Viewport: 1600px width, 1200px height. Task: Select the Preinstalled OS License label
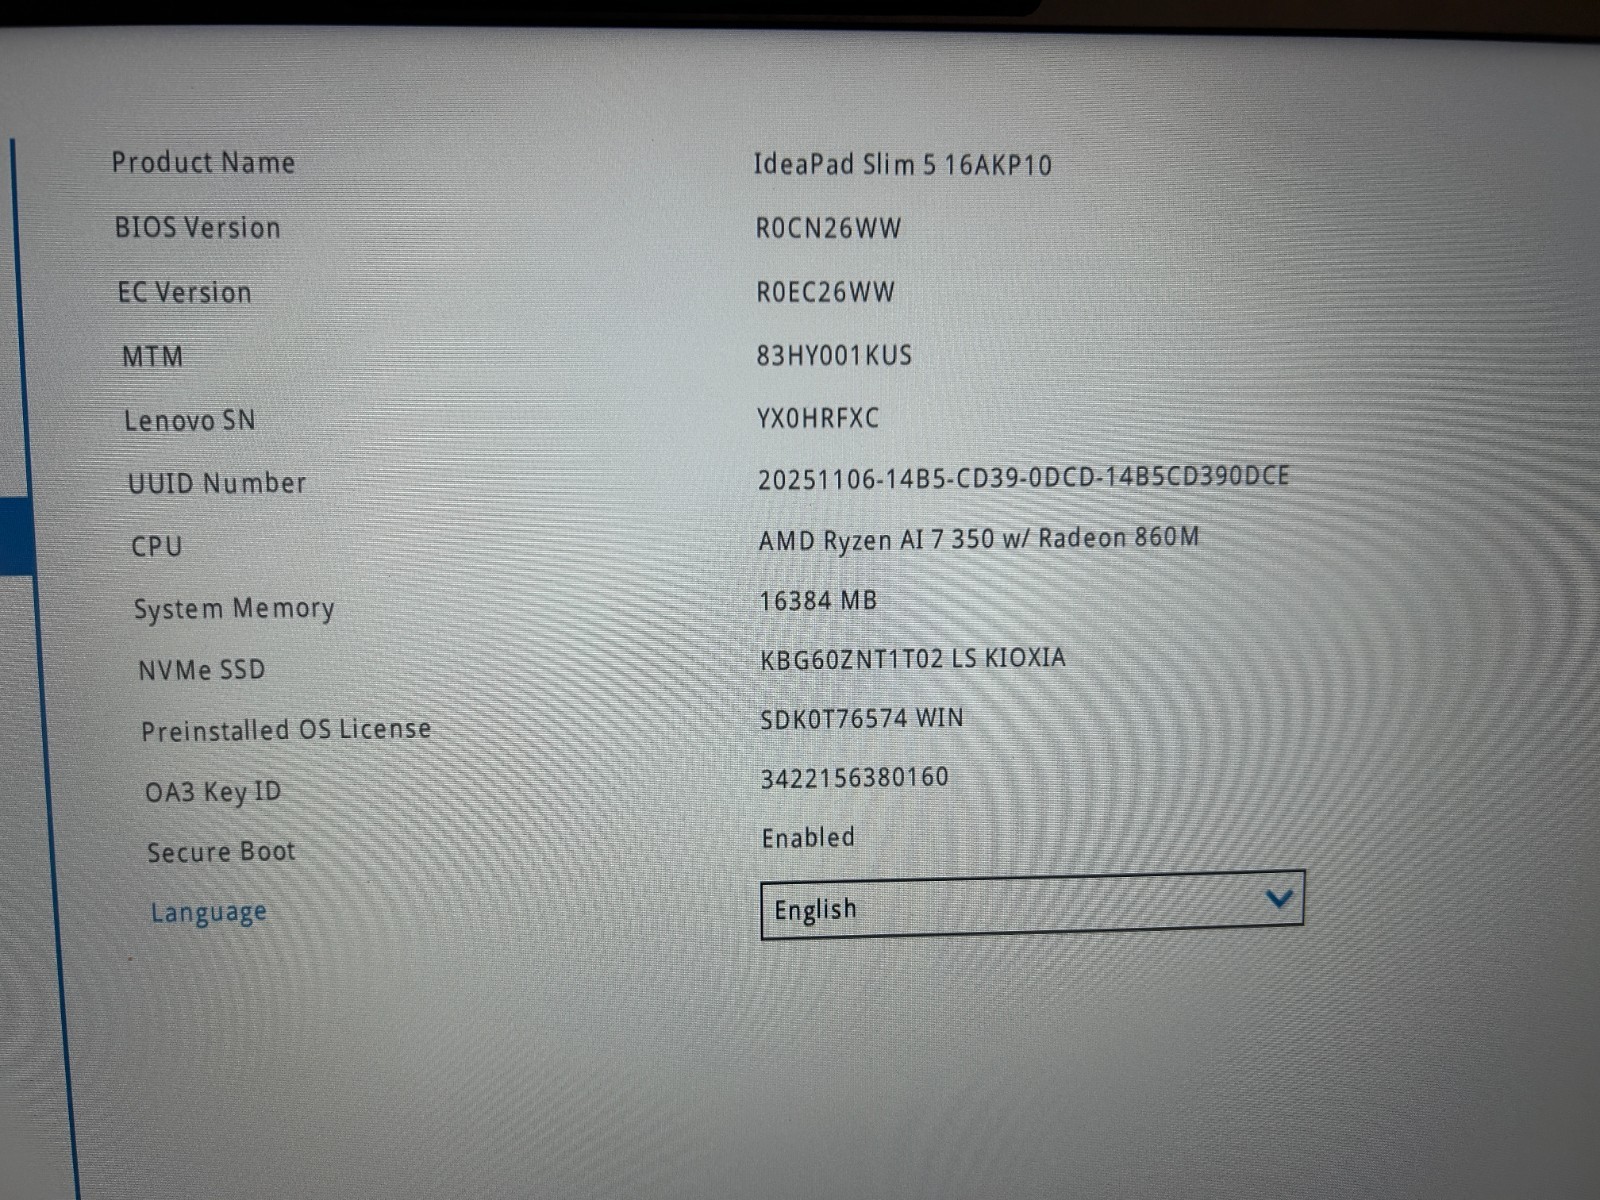286,730
